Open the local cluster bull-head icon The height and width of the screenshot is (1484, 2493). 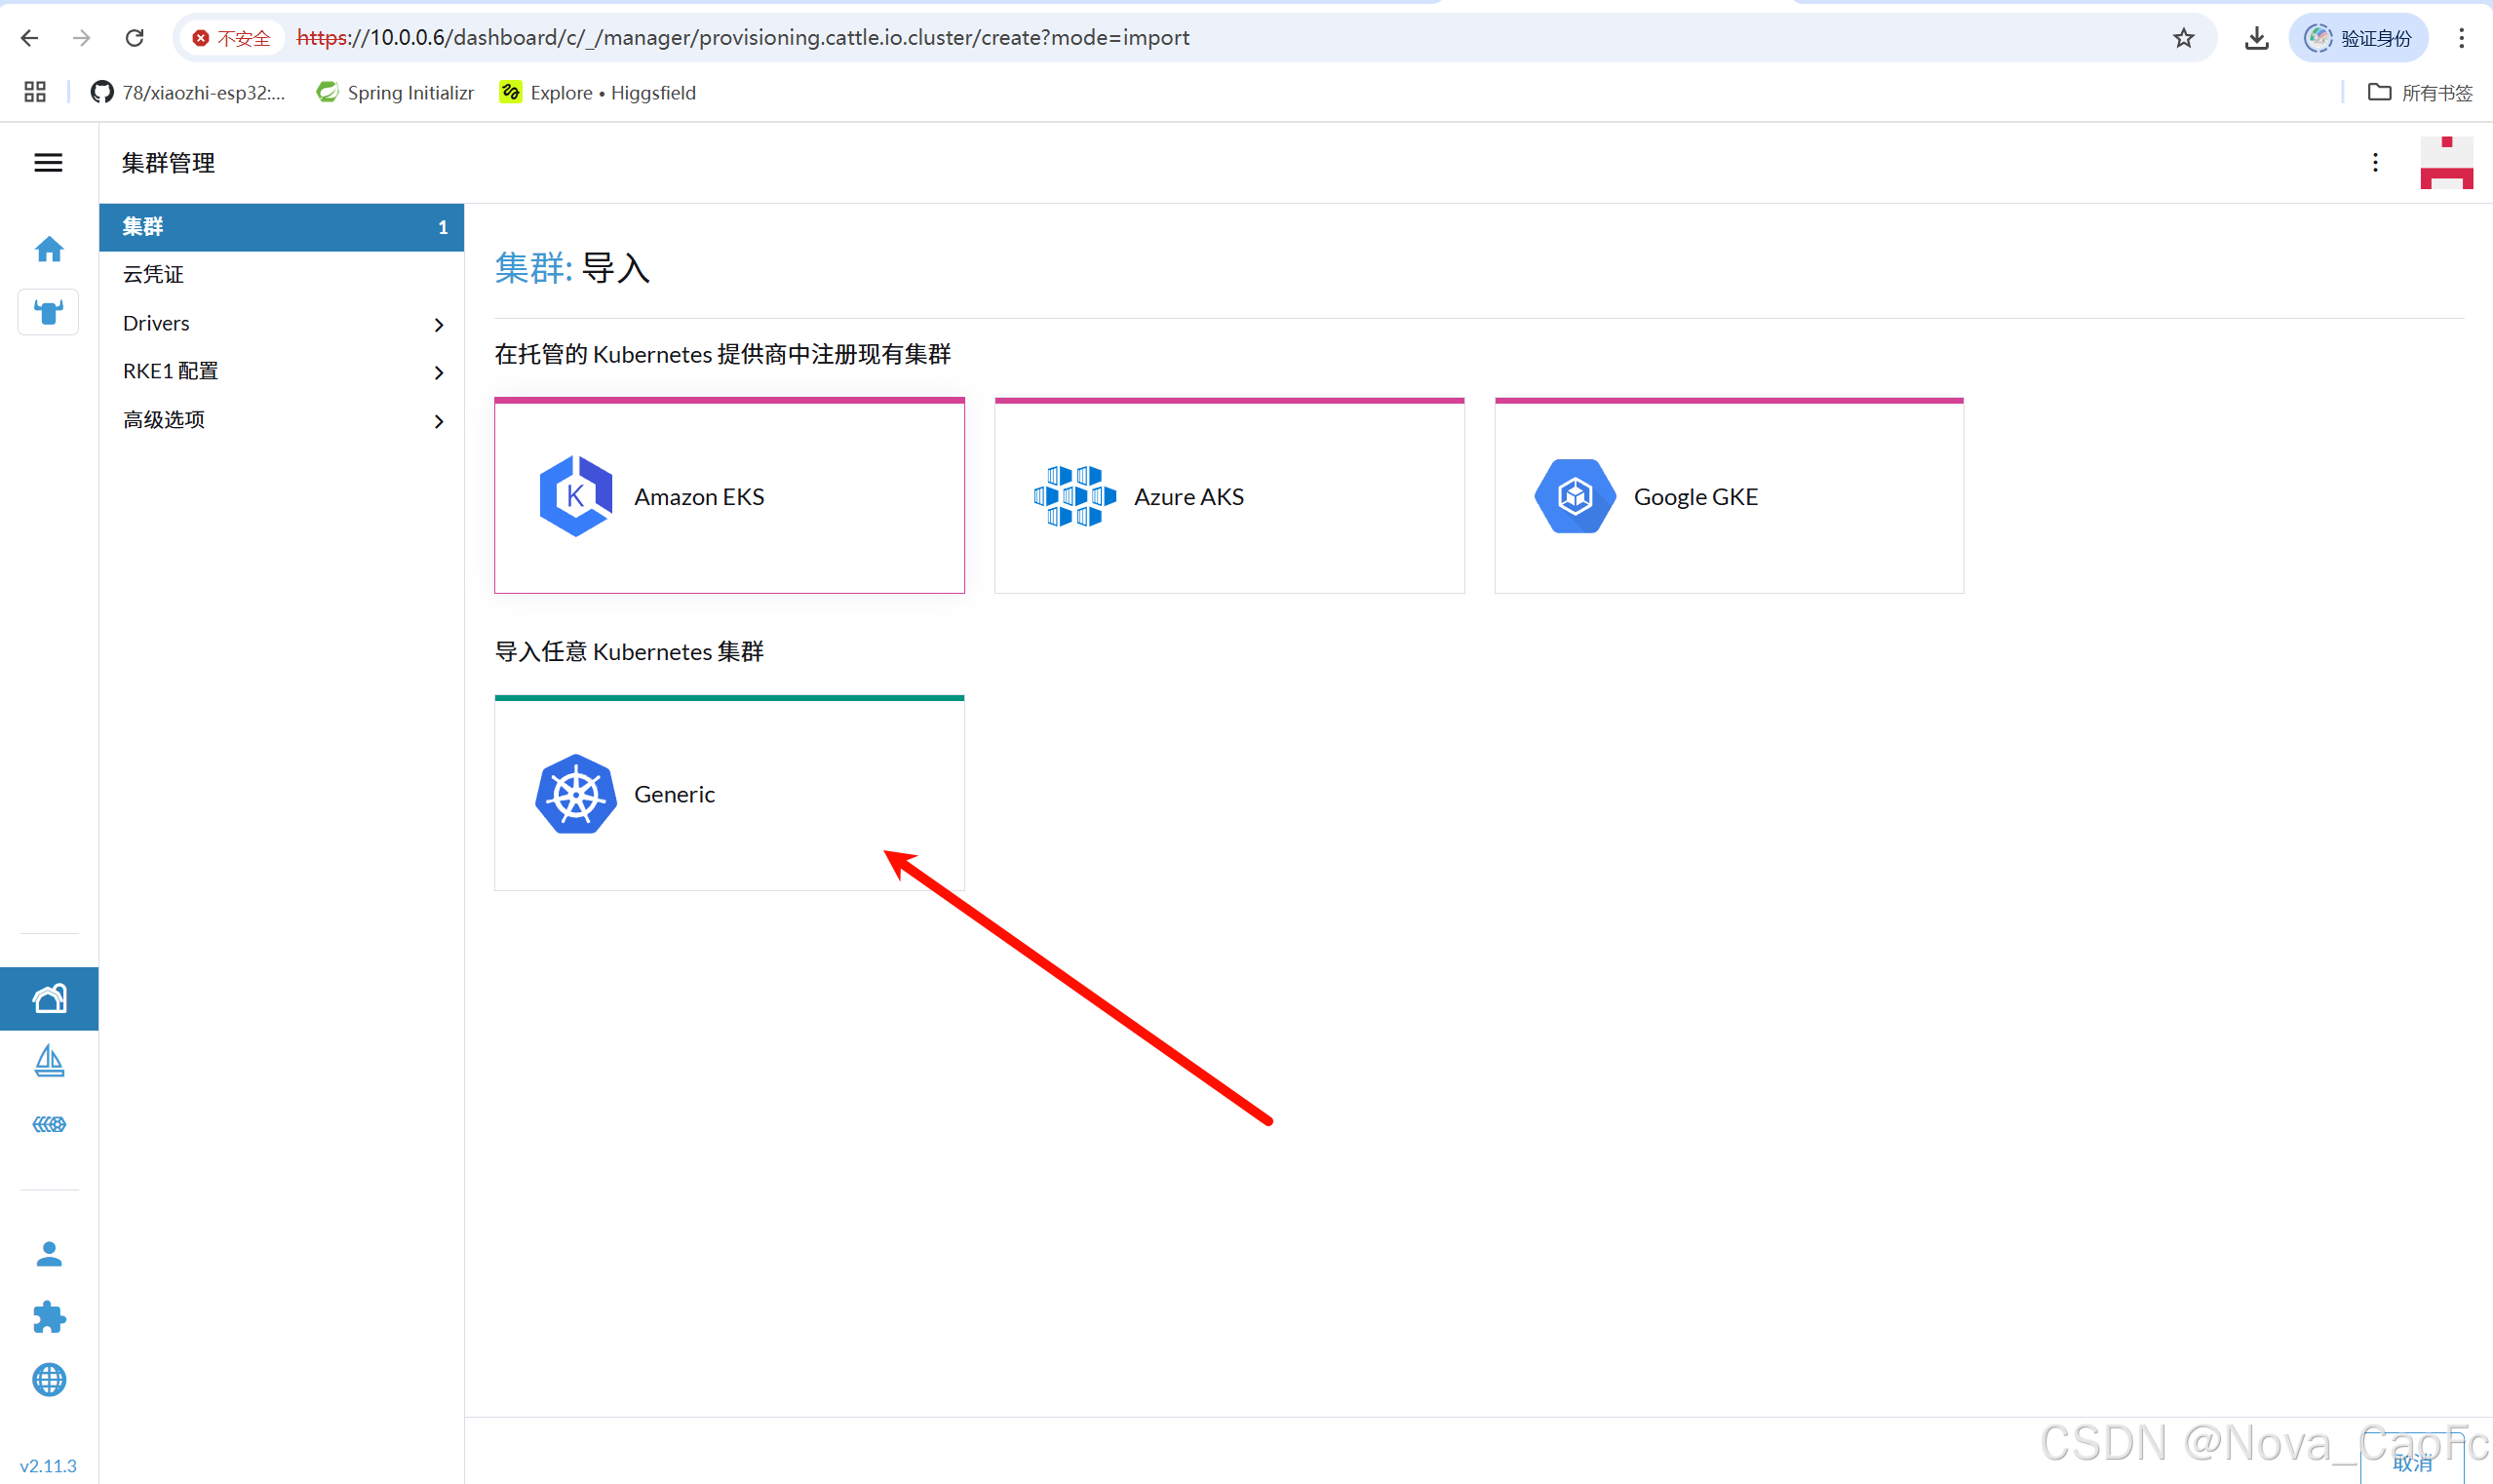click(x=49, y=312)
